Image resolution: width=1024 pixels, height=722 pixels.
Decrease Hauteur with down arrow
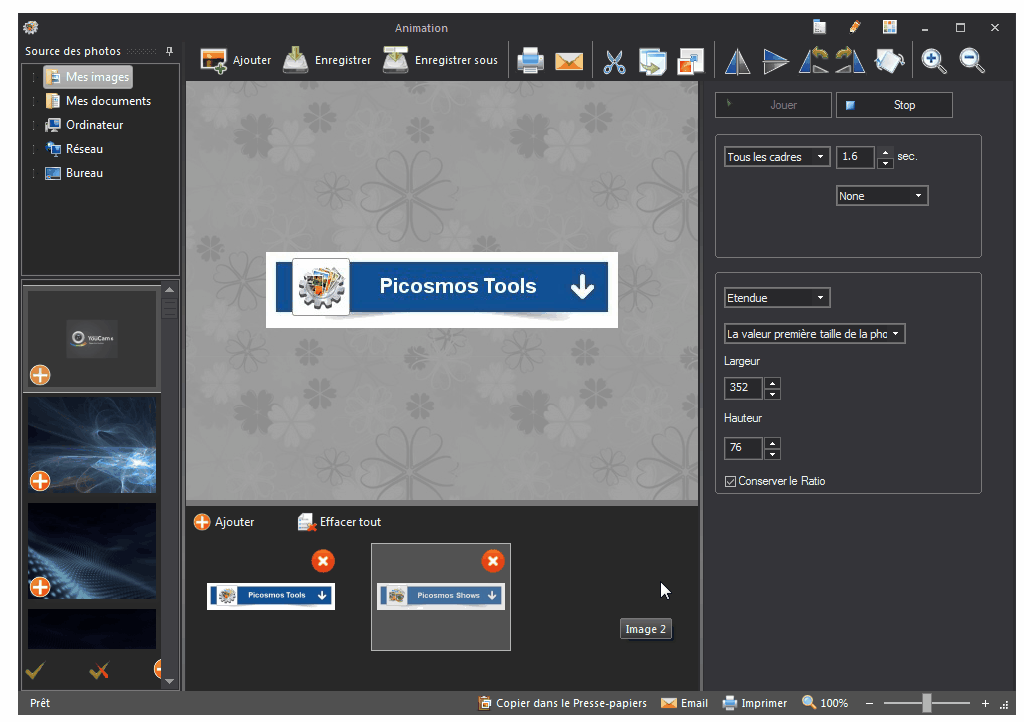773,454
